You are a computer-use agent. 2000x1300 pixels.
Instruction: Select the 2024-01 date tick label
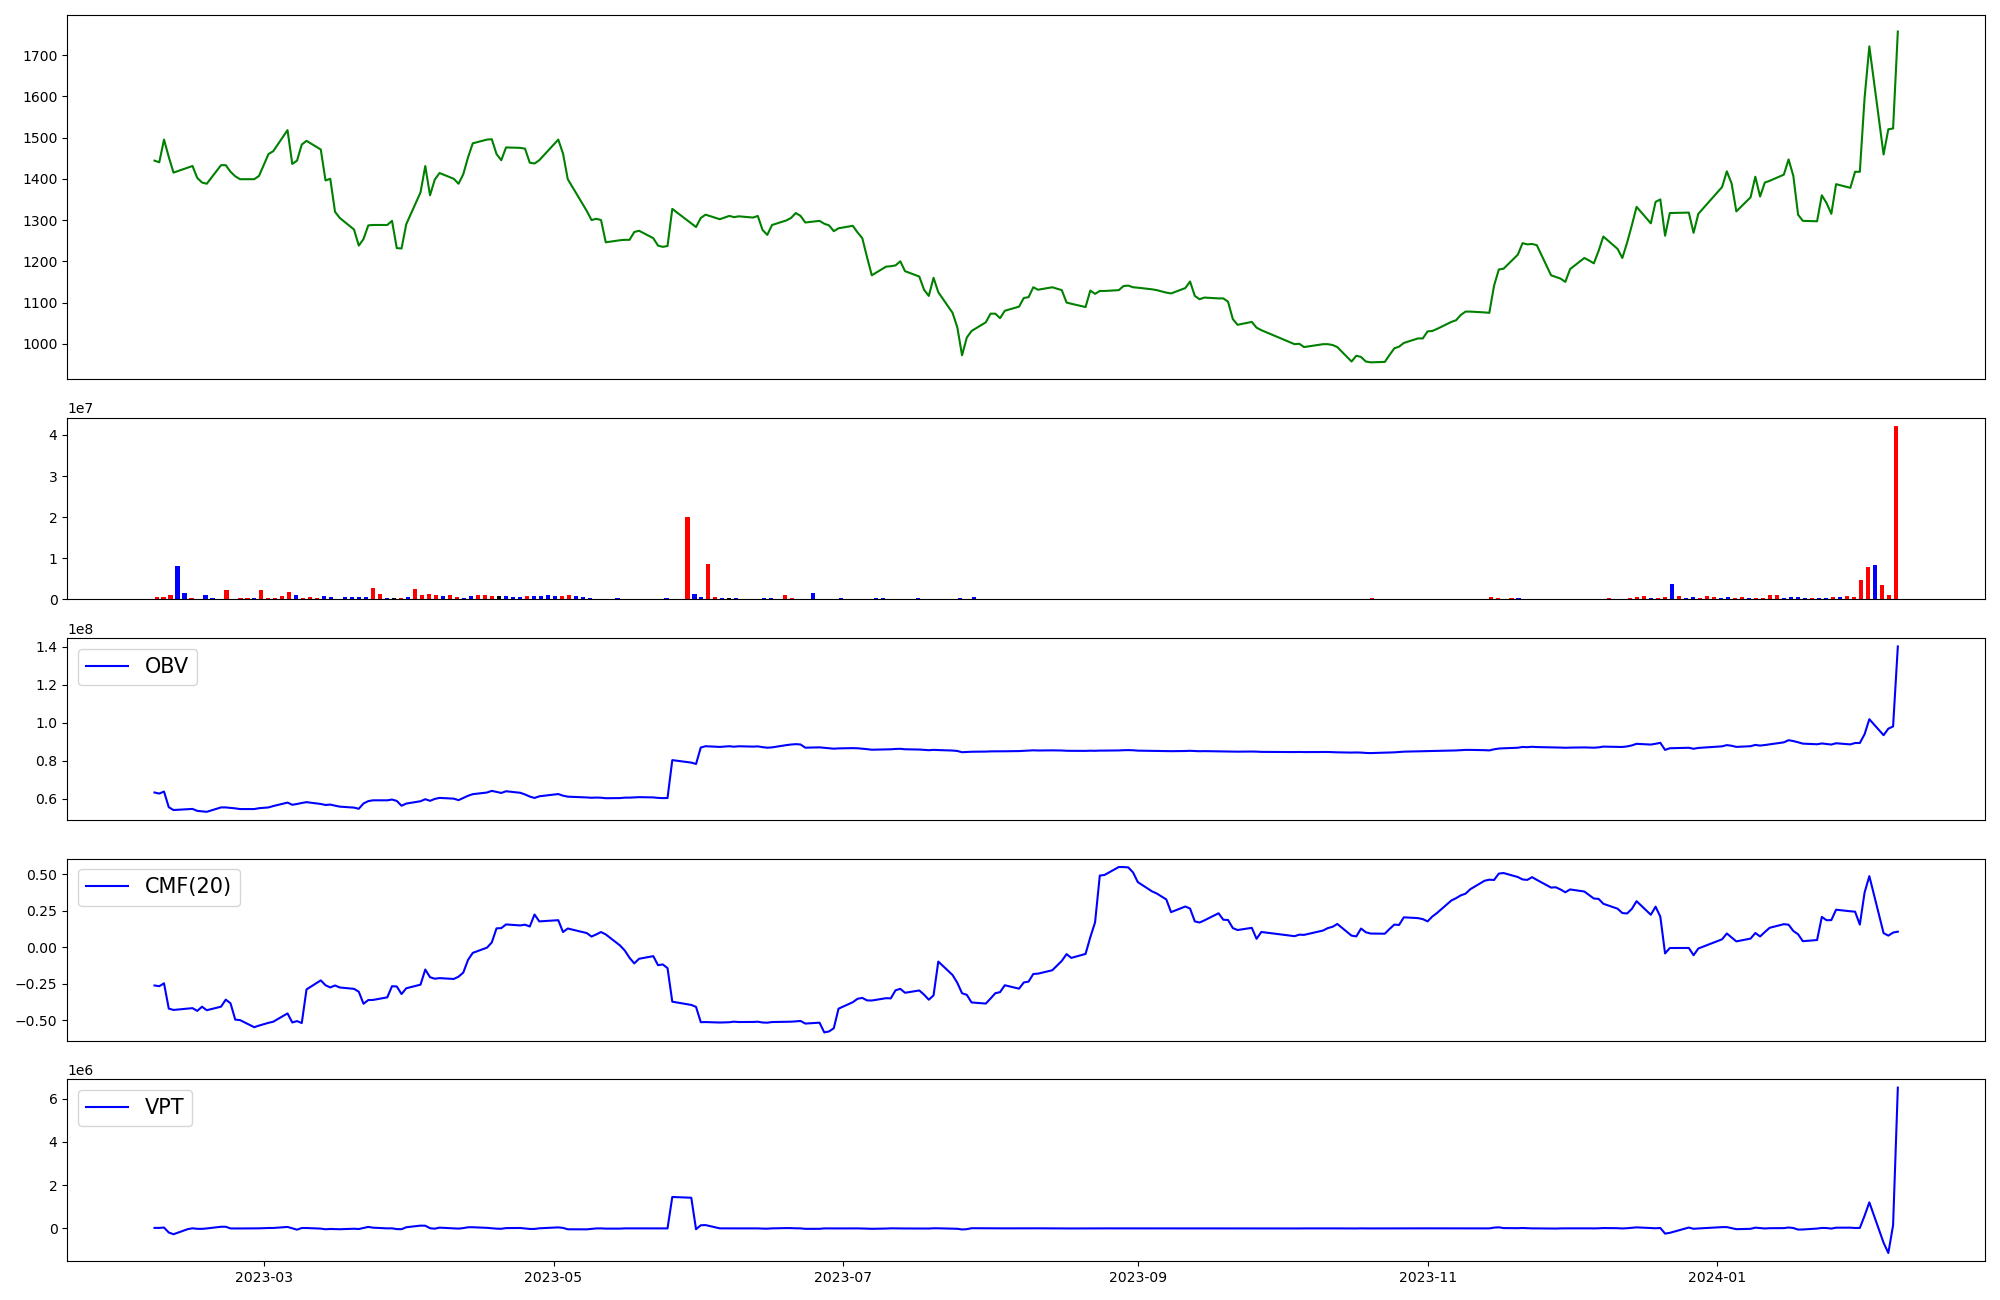pos(1717,1277)
